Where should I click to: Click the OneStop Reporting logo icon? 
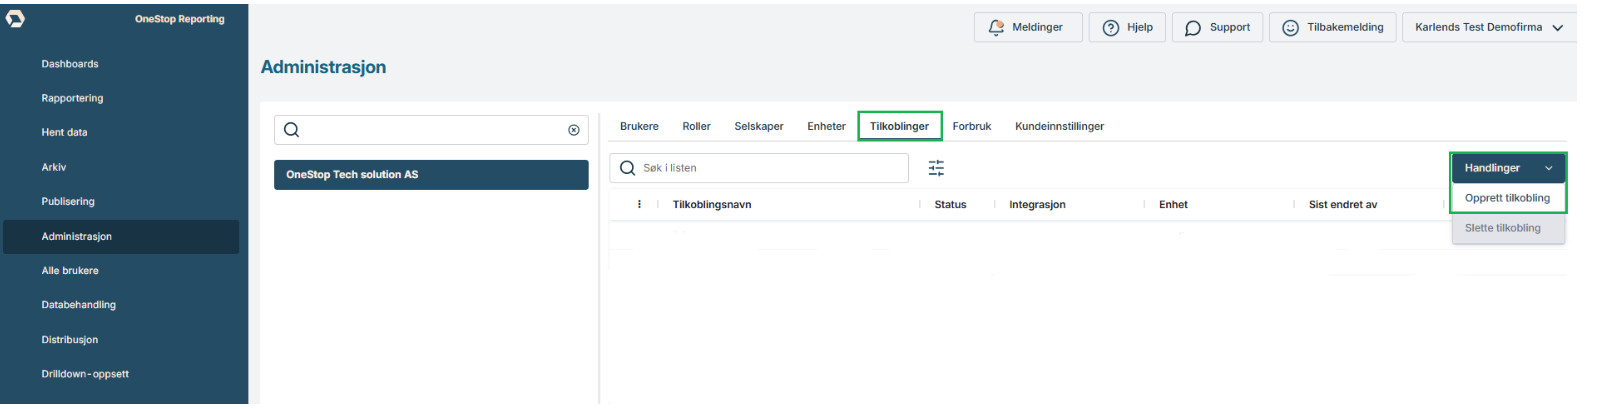(15, 18)
